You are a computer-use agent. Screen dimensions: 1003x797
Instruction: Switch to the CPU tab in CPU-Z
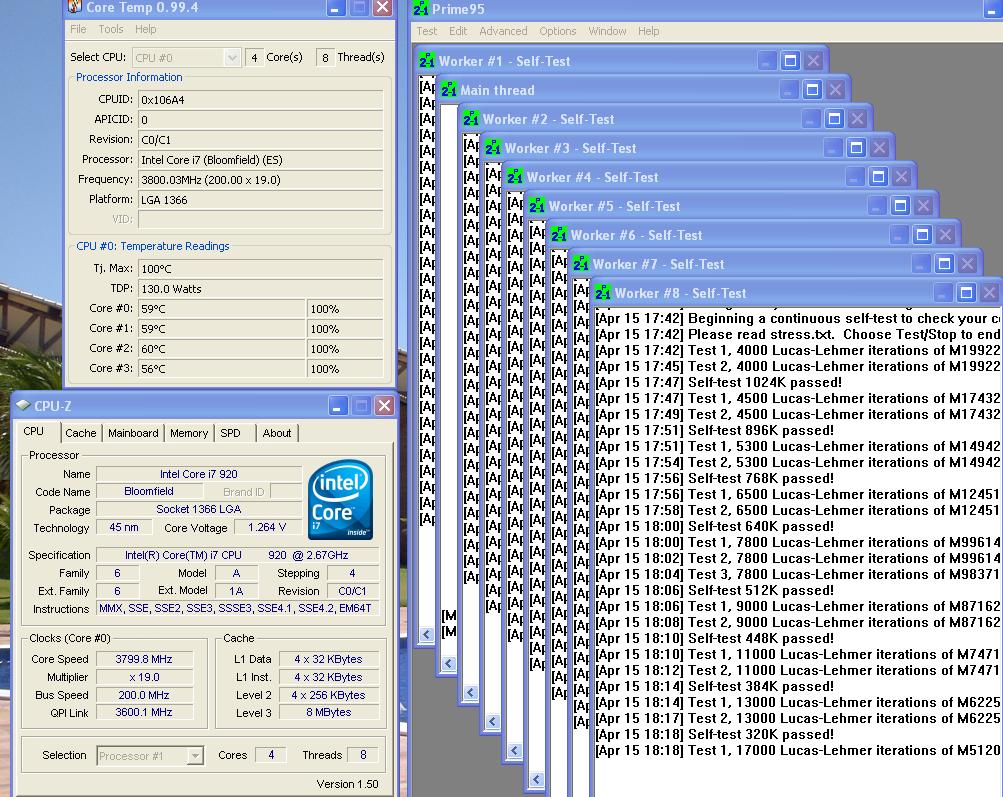[x=34, y=432]
